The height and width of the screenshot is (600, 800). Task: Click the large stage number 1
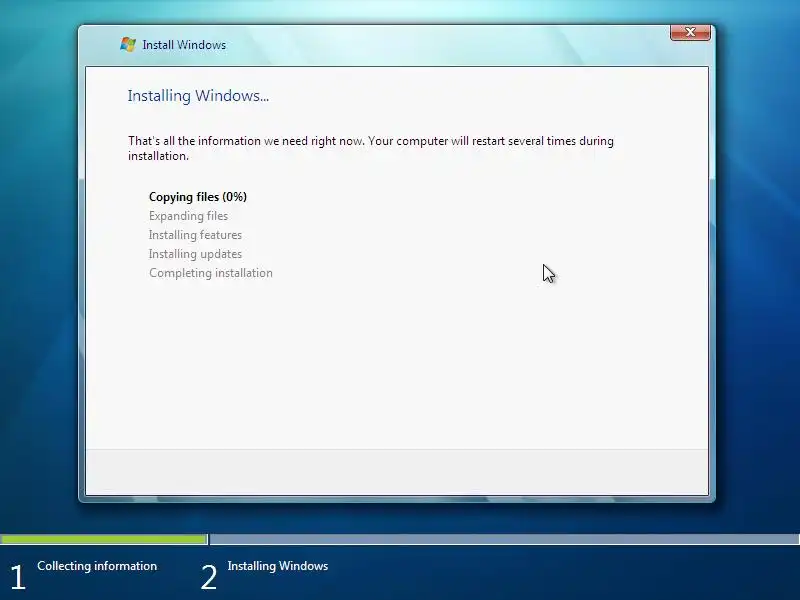(x=18, y=578)
